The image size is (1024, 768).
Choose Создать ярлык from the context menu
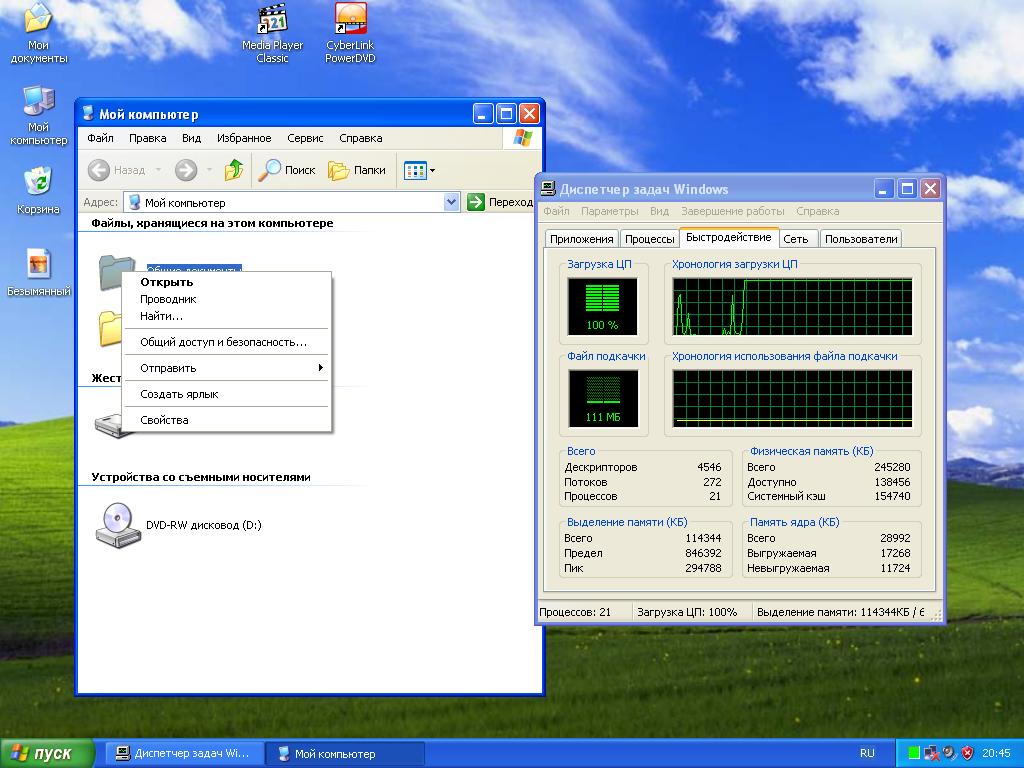coord(226,394)
